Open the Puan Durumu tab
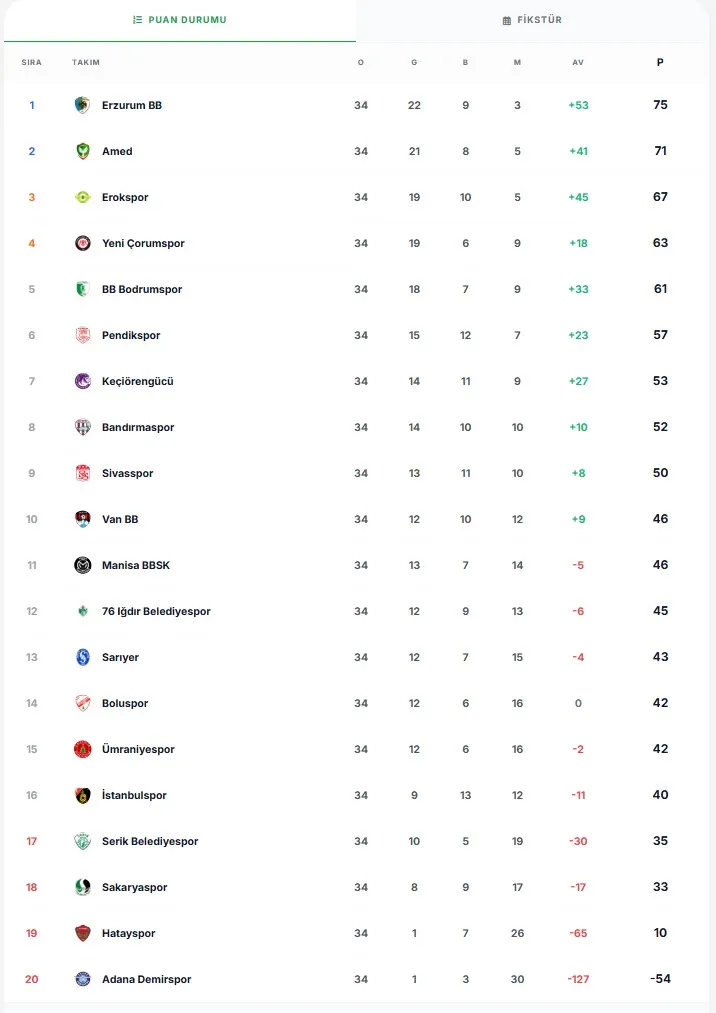The width and height of the screenshot is (716, 1013). (x=179, y=20)
